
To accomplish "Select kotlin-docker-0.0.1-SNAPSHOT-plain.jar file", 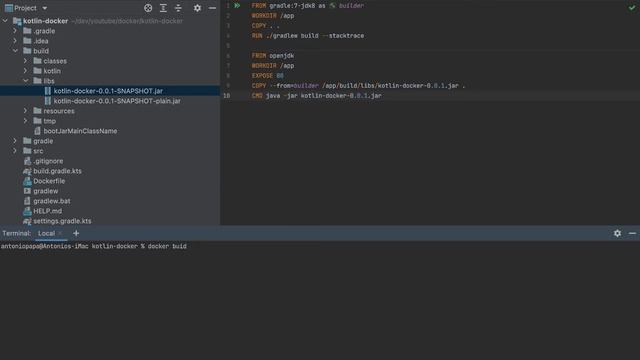I will [117, 101].
